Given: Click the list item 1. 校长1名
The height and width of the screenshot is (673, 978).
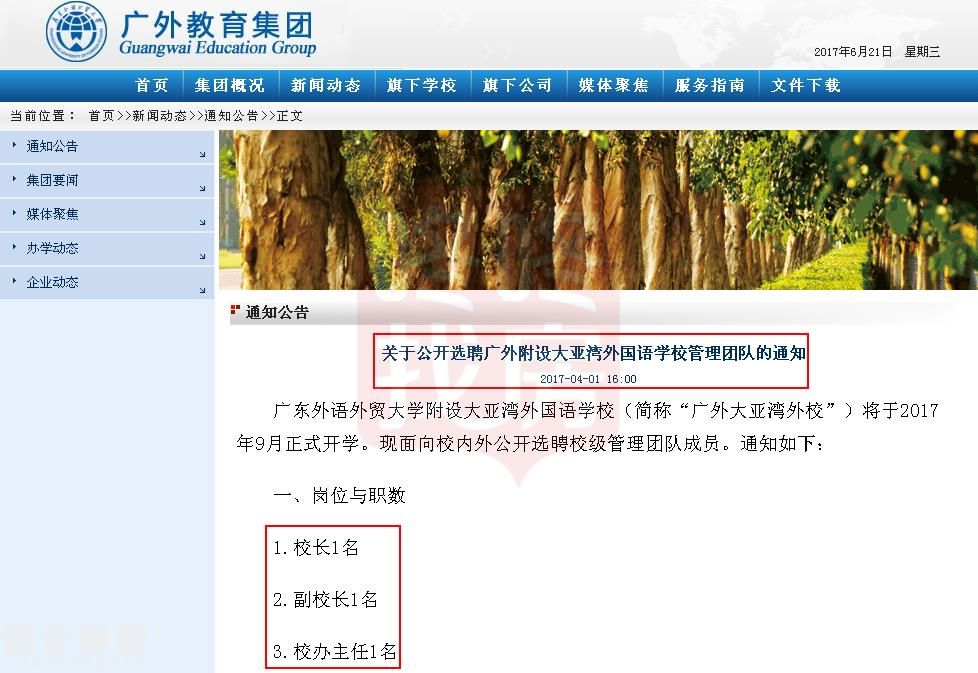Looking at the screenshot, I should [316, 548].
